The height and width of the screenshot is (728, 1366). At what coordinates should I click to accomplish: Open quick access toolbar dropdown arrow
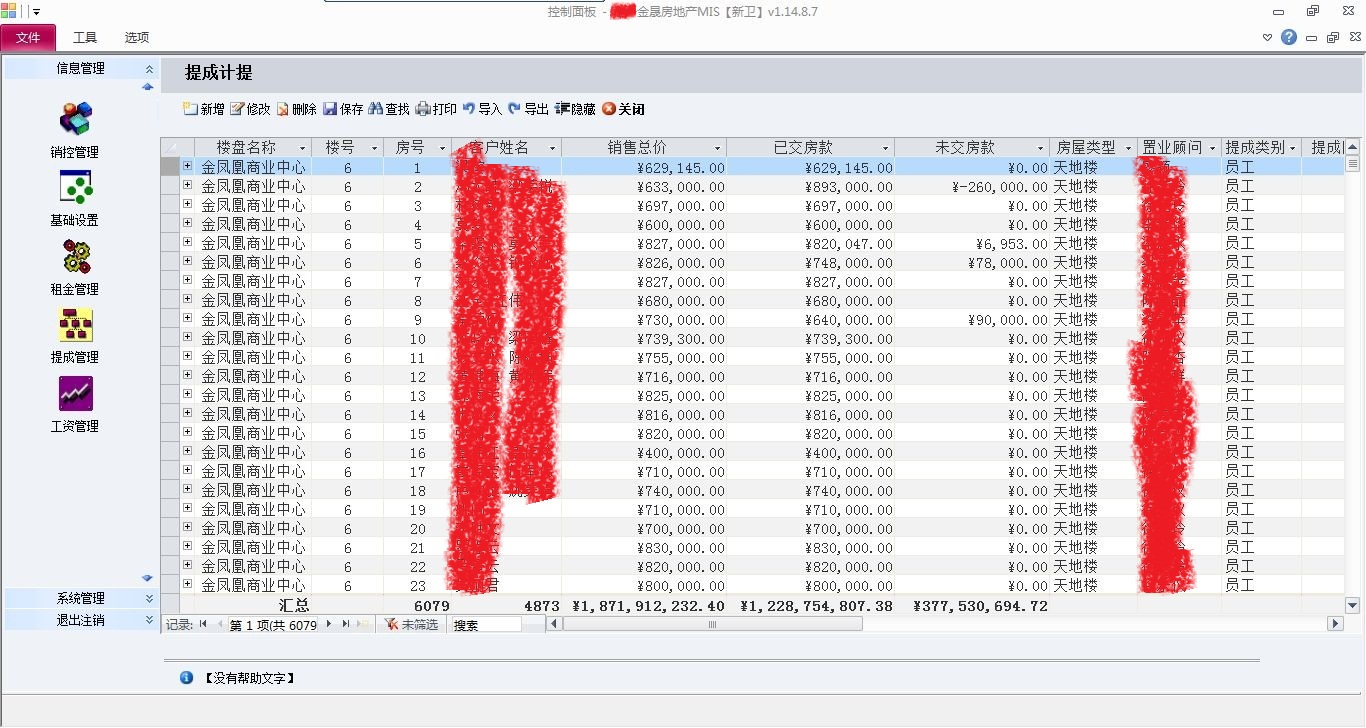tap(37, 11)
